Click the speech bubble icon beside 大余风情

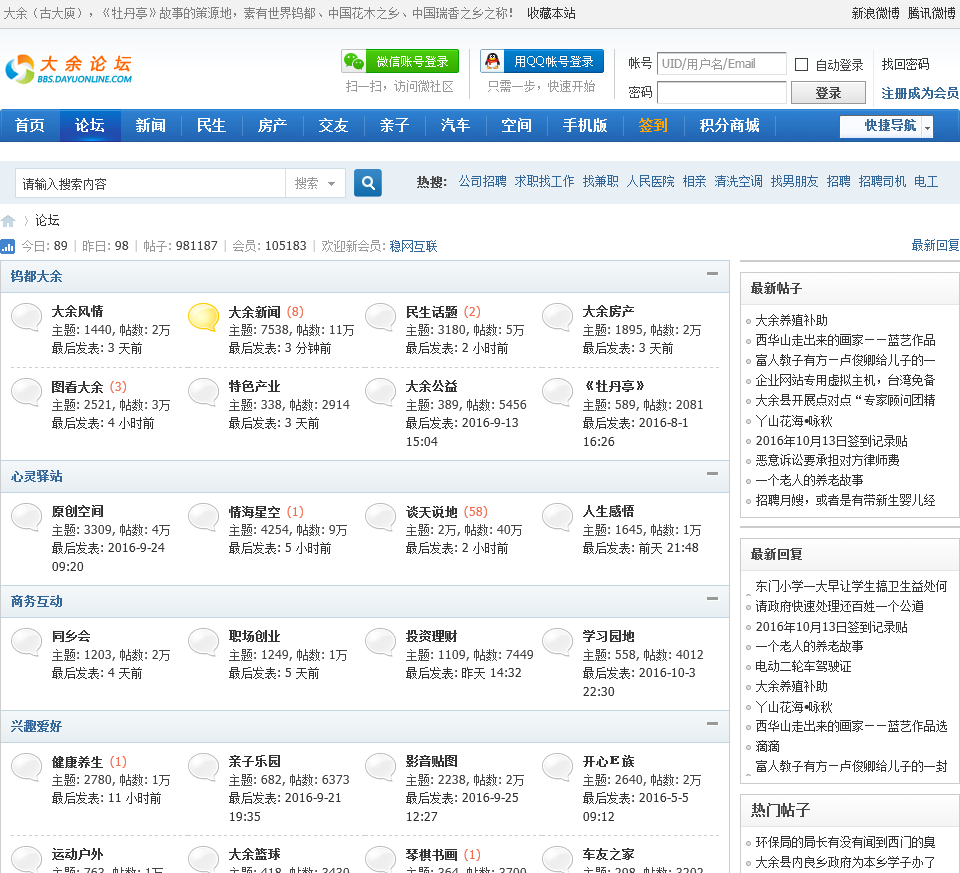(x=27, y=318)
